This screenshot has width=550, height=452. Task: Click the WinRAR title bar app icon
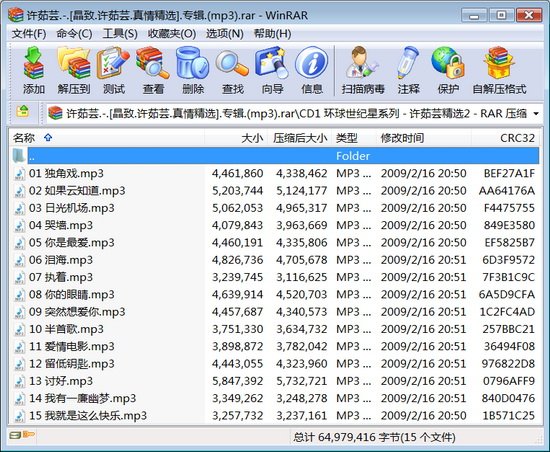15,15
